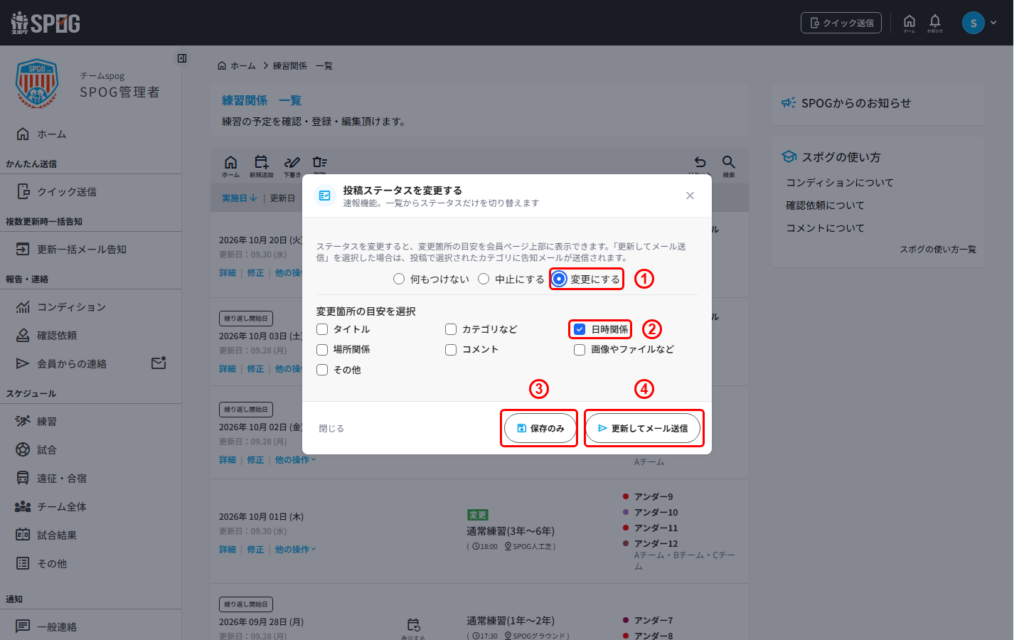
Task: Click 修正 link for 2026年10月03日 row
Action: click(x=255, y=369)
